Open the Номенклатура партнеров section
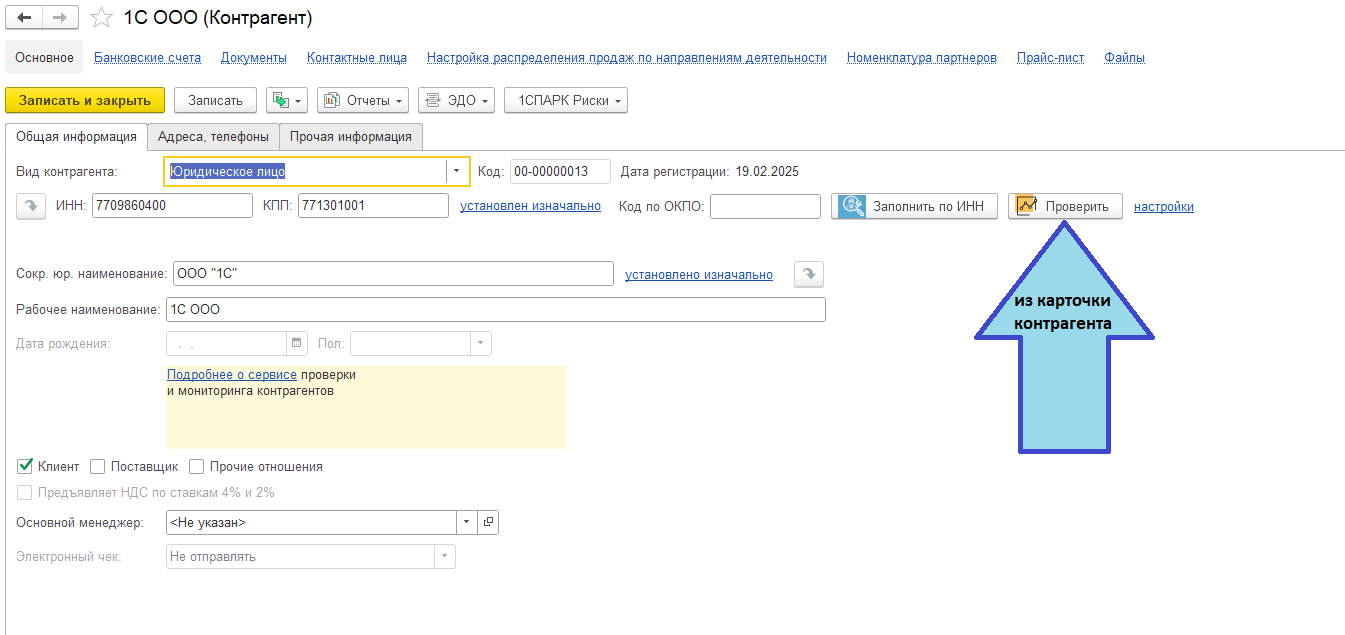The height and width of the screenshot is (635, 1345). (922, 57)
